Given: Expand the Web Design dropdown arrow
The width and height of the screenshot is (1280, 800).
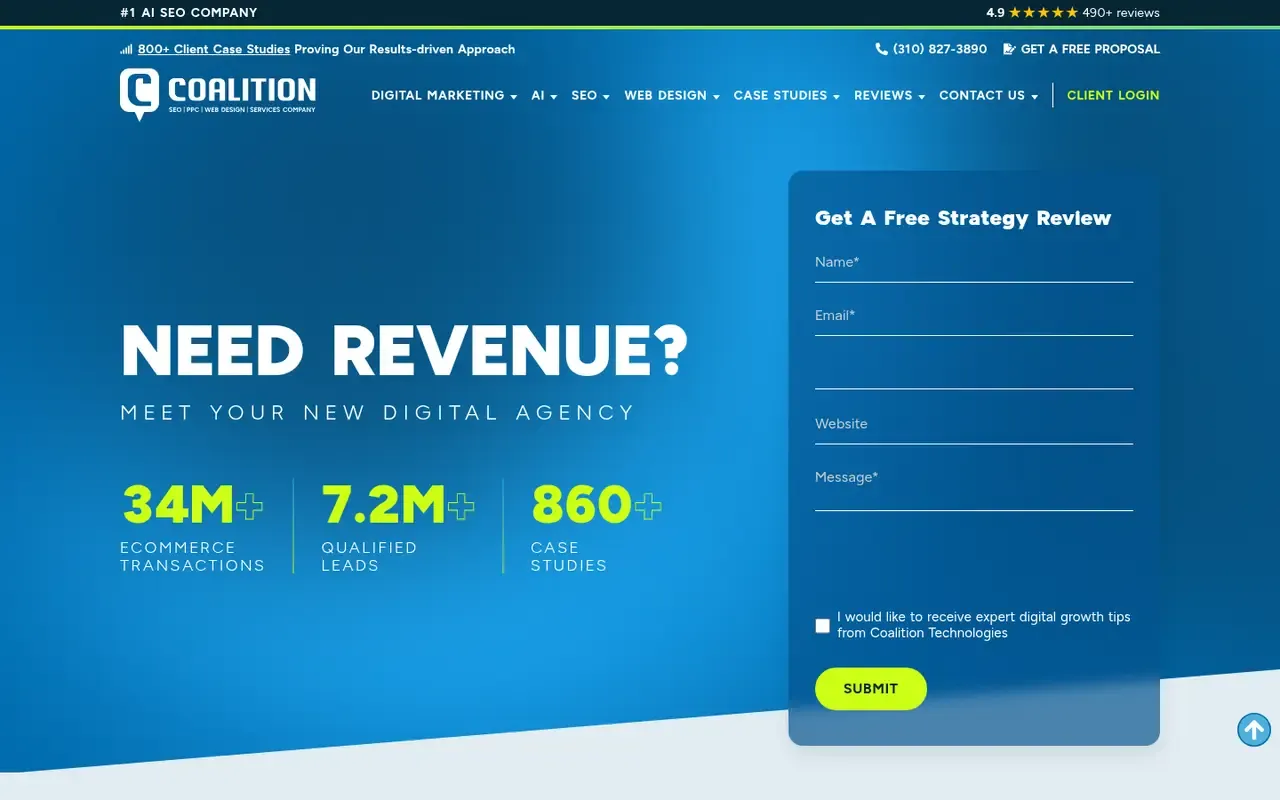Looking at the screenshot, I should click(x=716, y=97).
